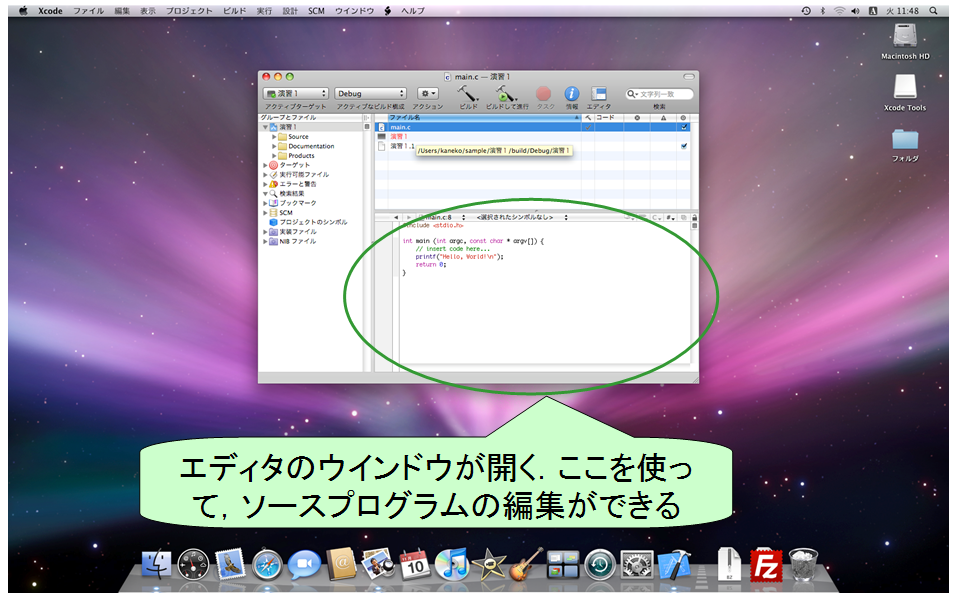The width and height of the screenshot is (956, 602).
Task: Toggle the editor lock icon
Action: [x=694, y=218]
